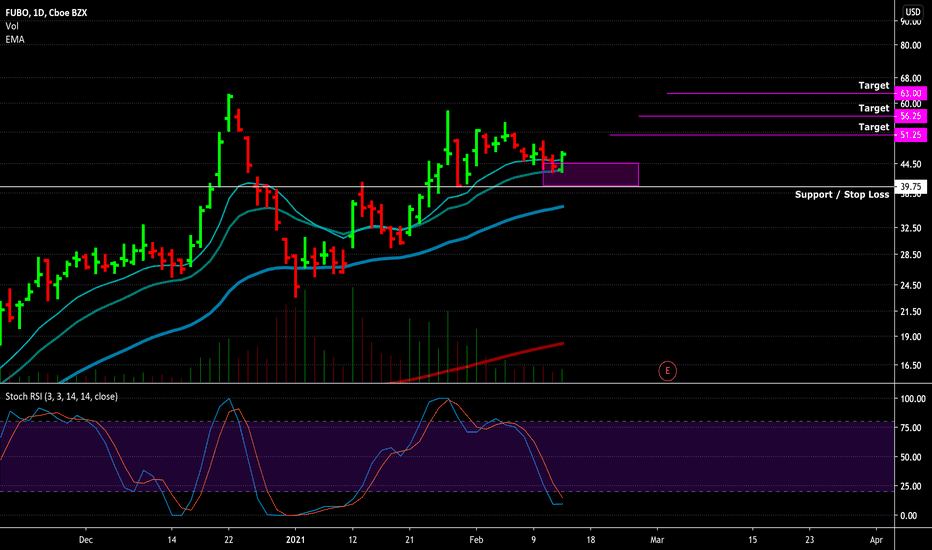
Task: Click the 75.00 Stoch RSI axis label
Action: coord(911,428)
